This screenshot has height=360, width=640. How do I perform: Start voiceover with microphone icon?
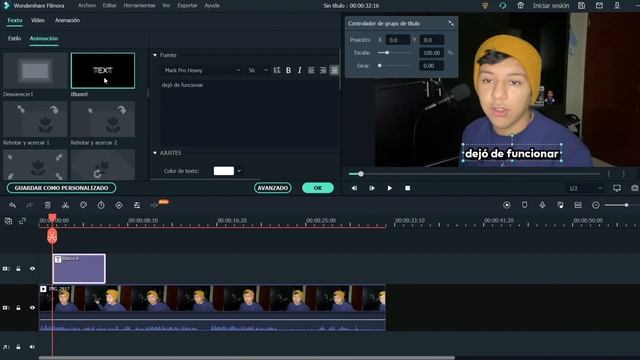(542, 205)
